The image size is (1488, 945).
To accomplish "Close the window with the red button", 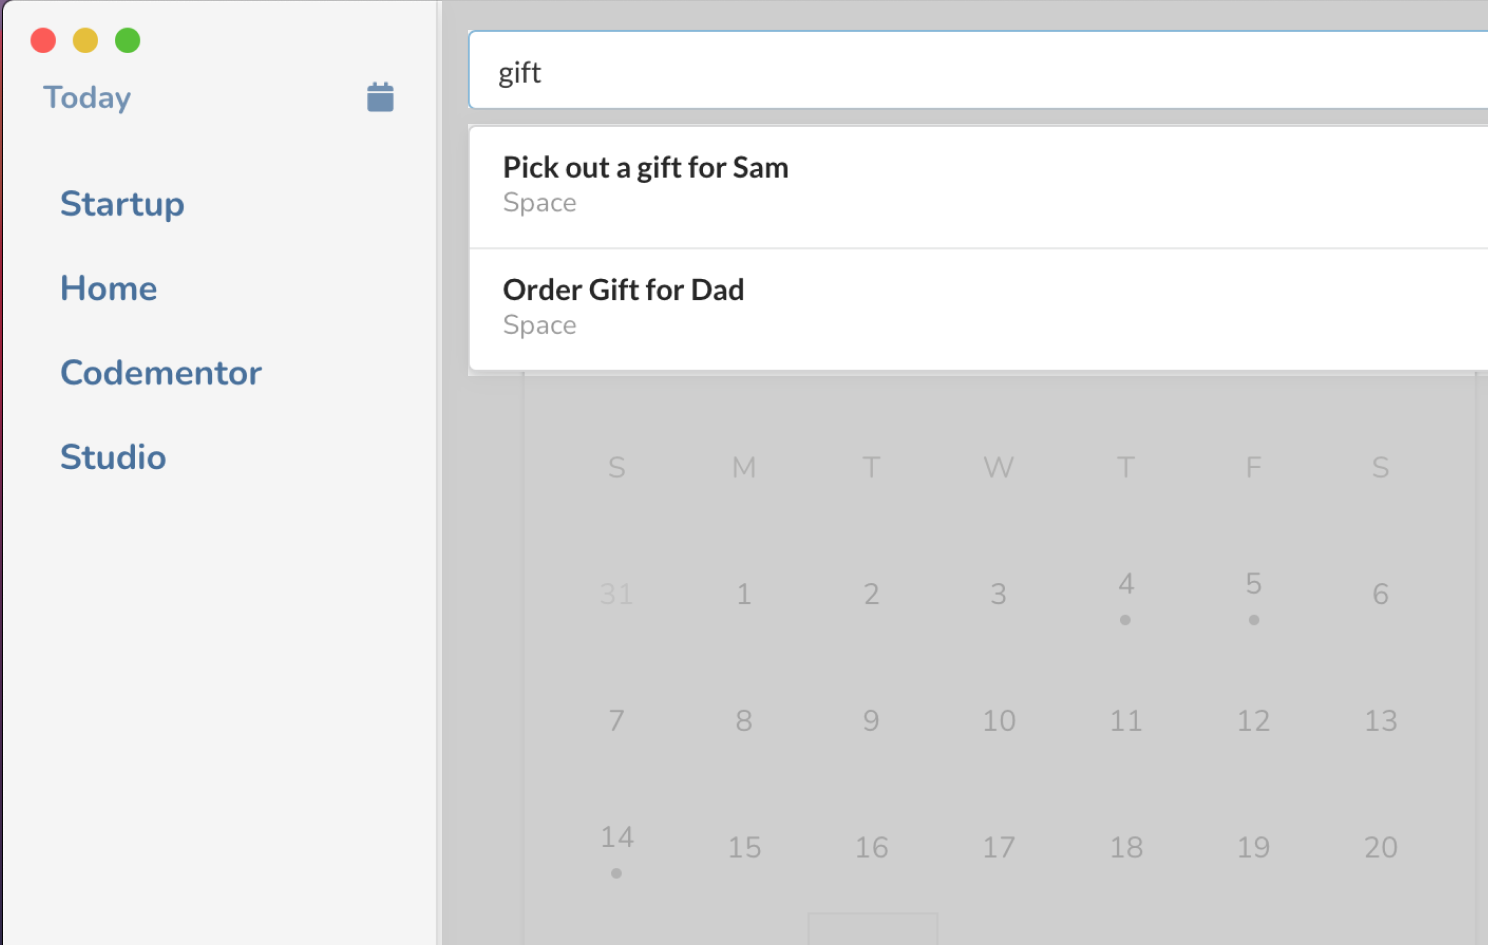I will (x=43, y=40).
